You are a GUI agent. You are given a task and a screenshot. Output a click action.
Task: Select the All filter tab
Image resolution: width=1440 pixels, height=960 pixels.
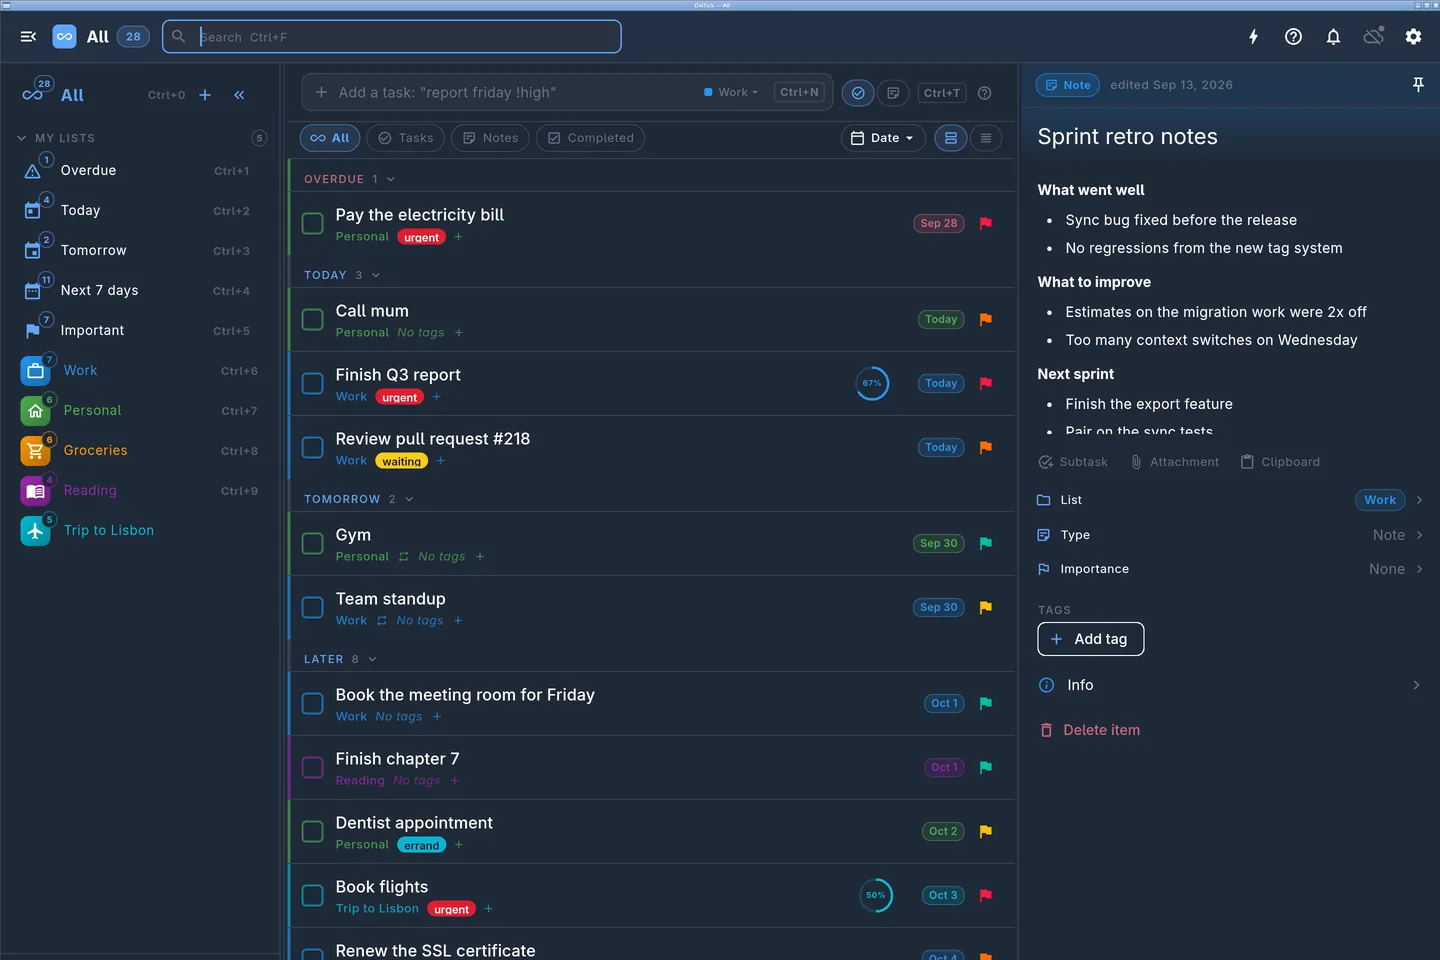coord(330,138)
